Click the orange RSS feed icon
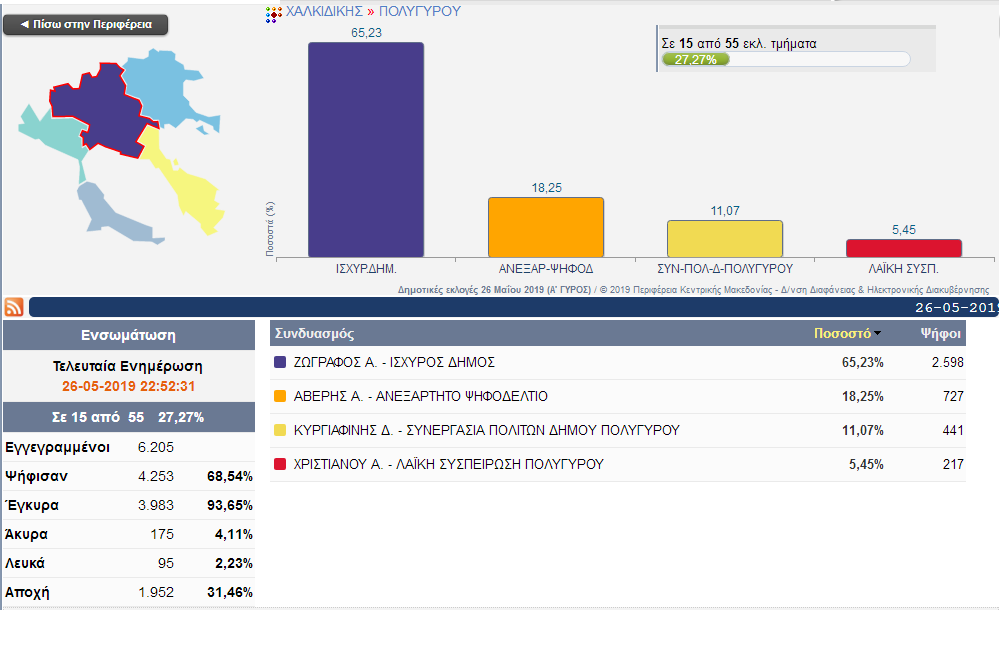Viewport: 1000px width, 653px height. (15, 307)
